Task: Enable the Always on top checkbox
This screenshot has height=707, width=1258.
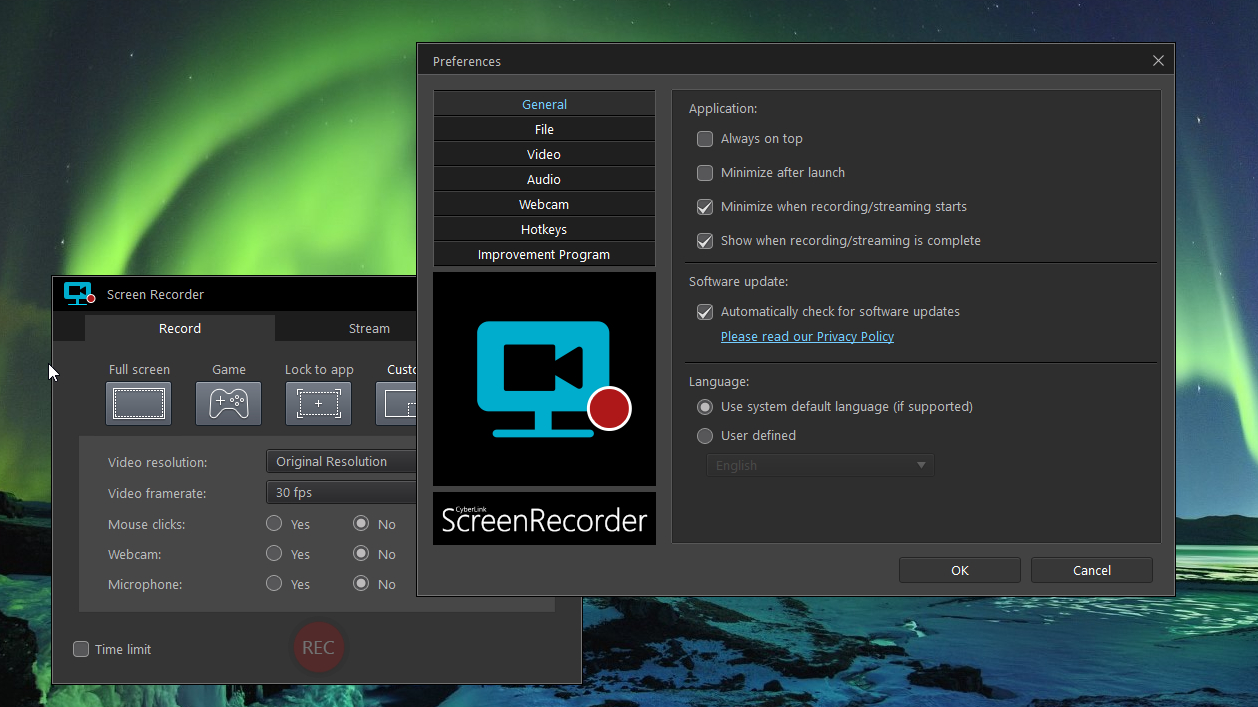Action: click(705, 139)
